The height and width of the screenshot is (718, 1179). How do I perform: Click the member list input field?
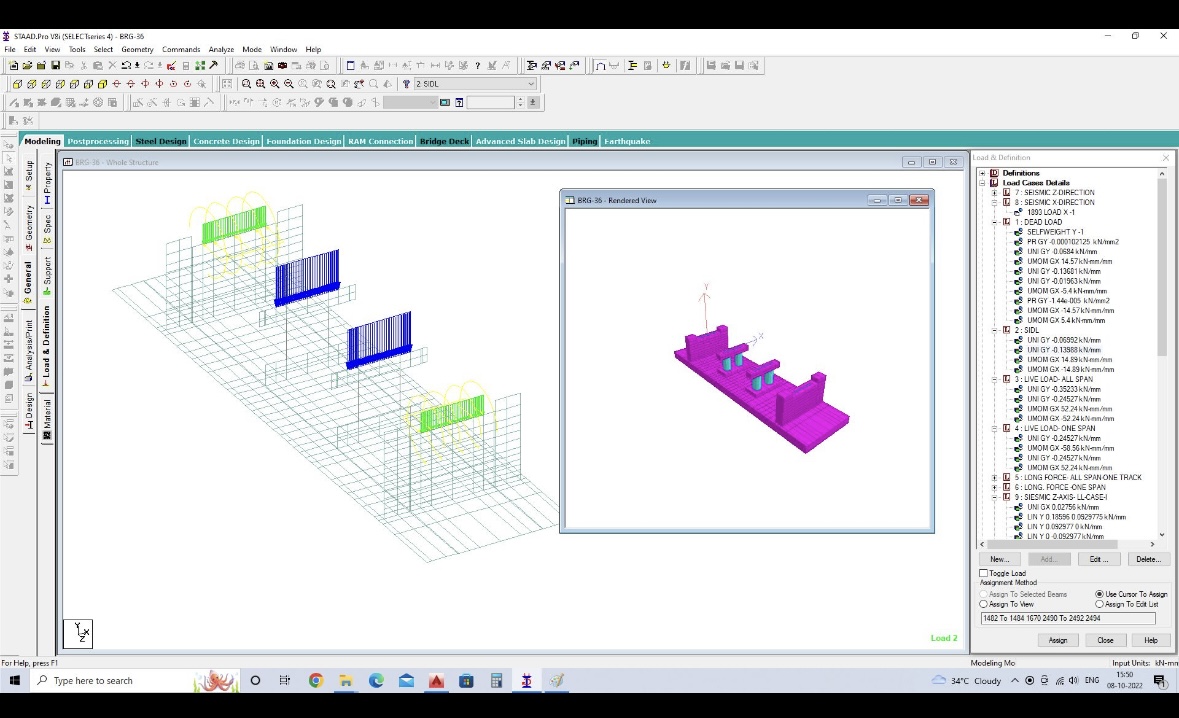coord(1067,619)
